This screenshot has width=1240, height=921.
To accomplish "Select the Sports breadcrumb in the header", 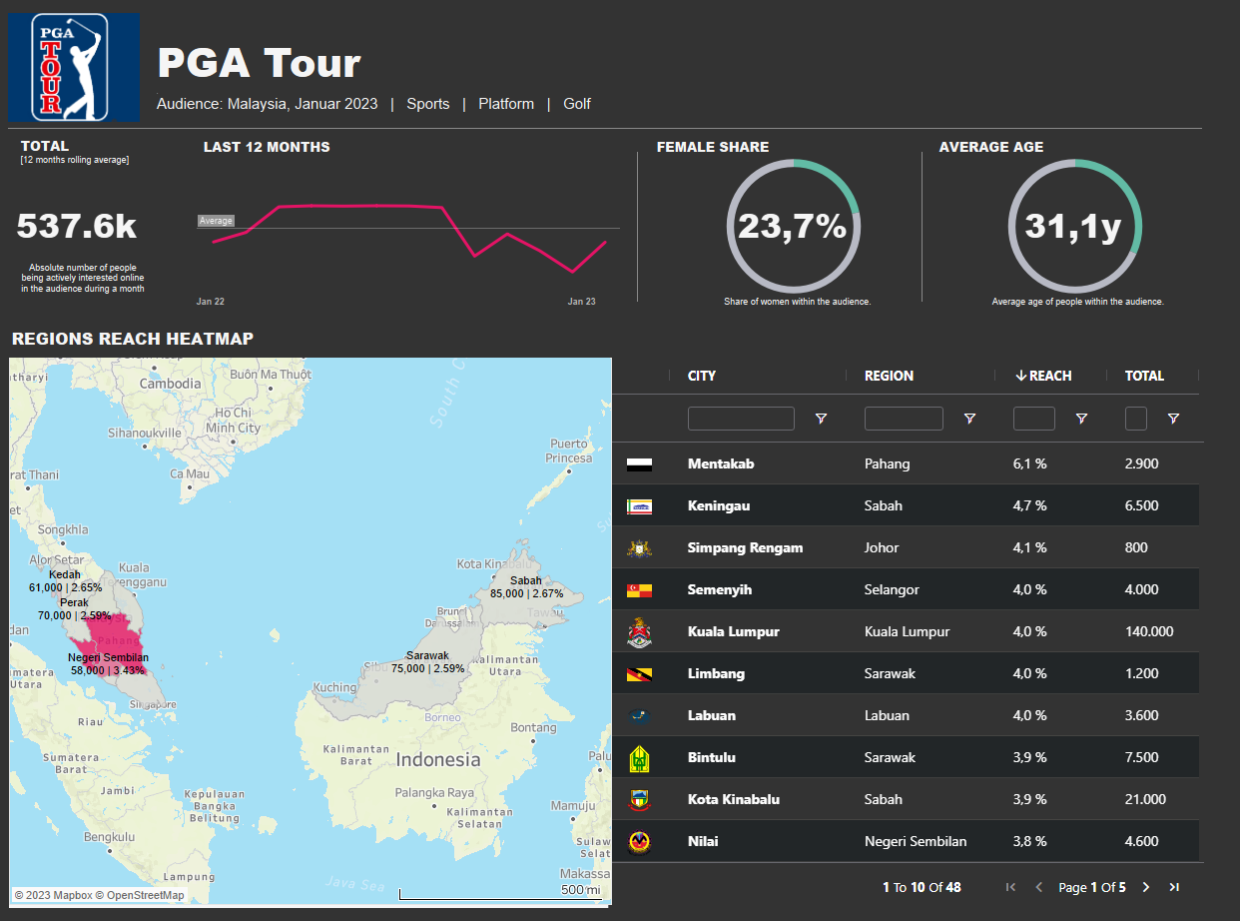I will 428,104.
